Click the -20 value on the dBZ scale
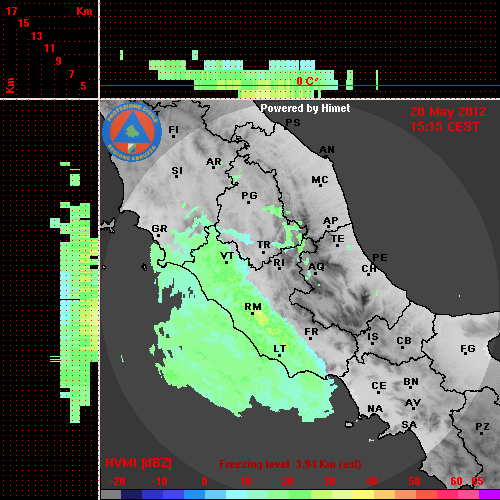Image resolution: width=500 pixels, height=500 pixels. [117, 481]
